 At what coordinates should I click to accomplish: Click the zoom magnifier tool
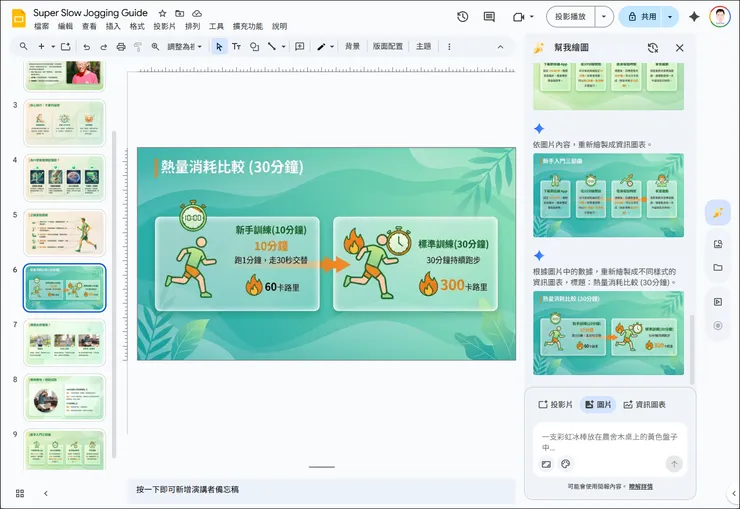click(155, 46)
